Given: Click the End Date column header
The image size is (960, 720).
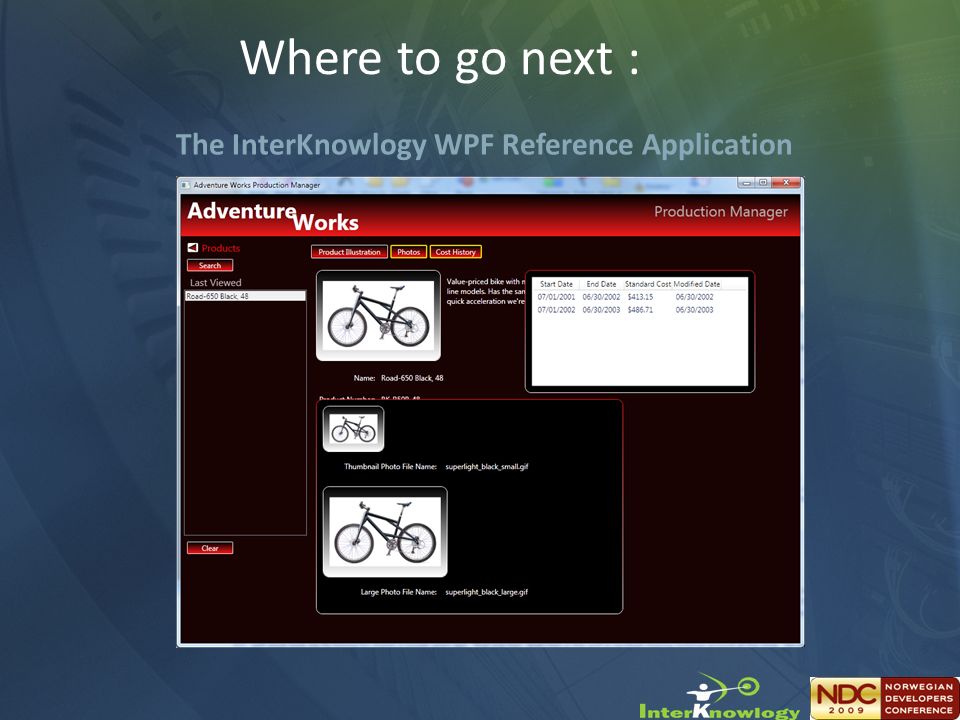Looking at the screenshot, I should tap(601, 284).
